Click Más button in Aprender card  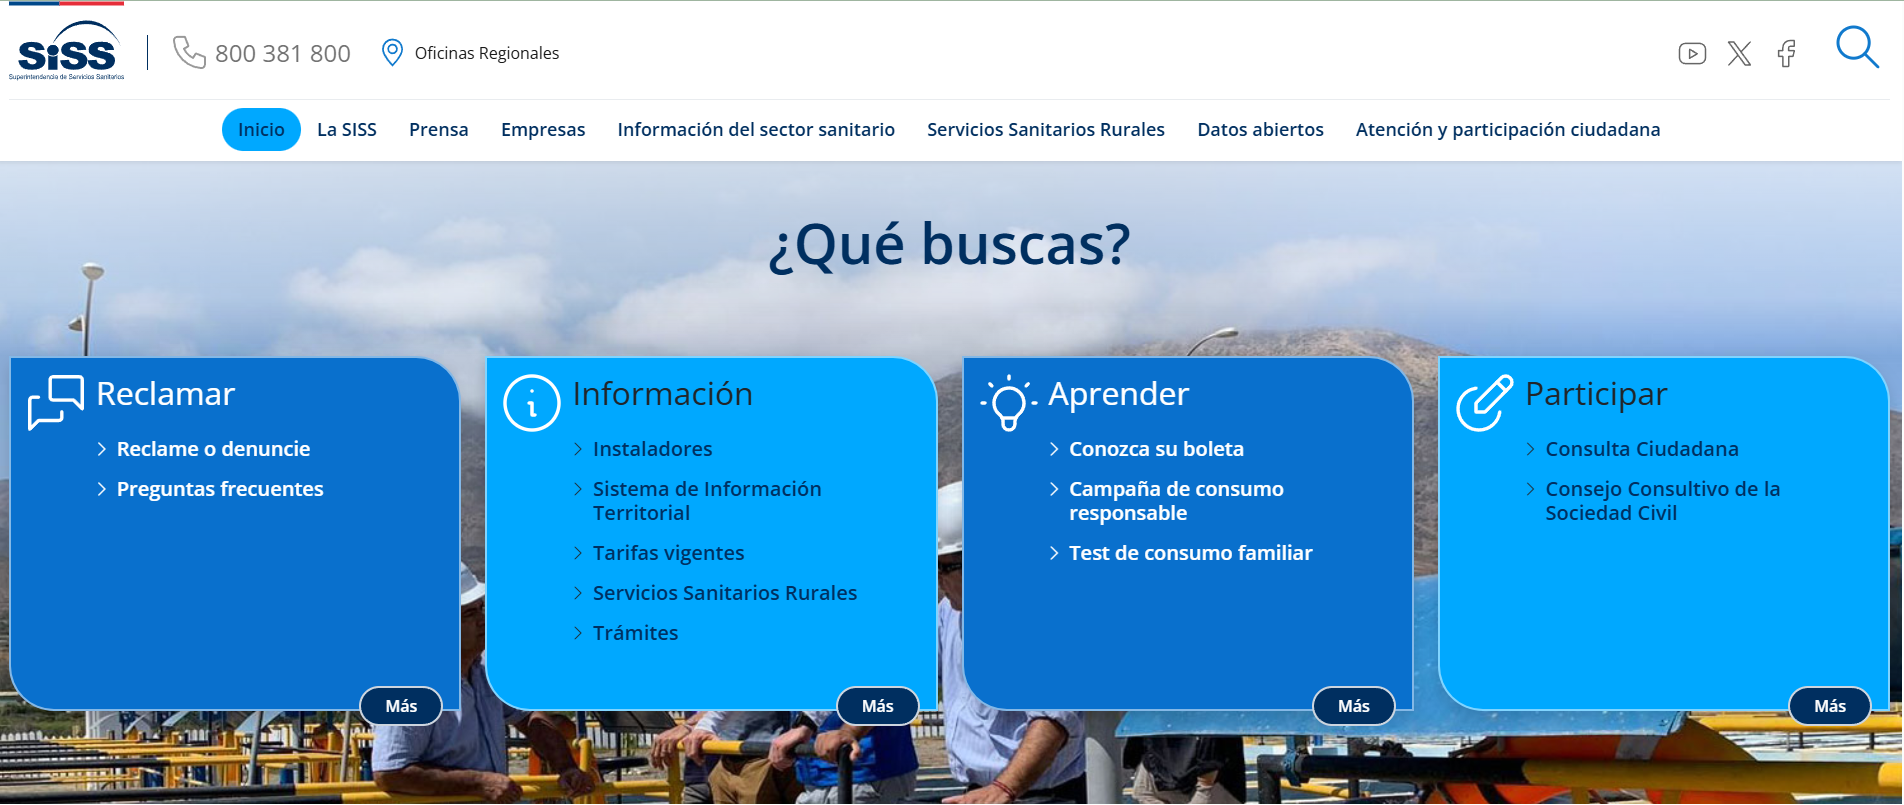(1354, 706)
